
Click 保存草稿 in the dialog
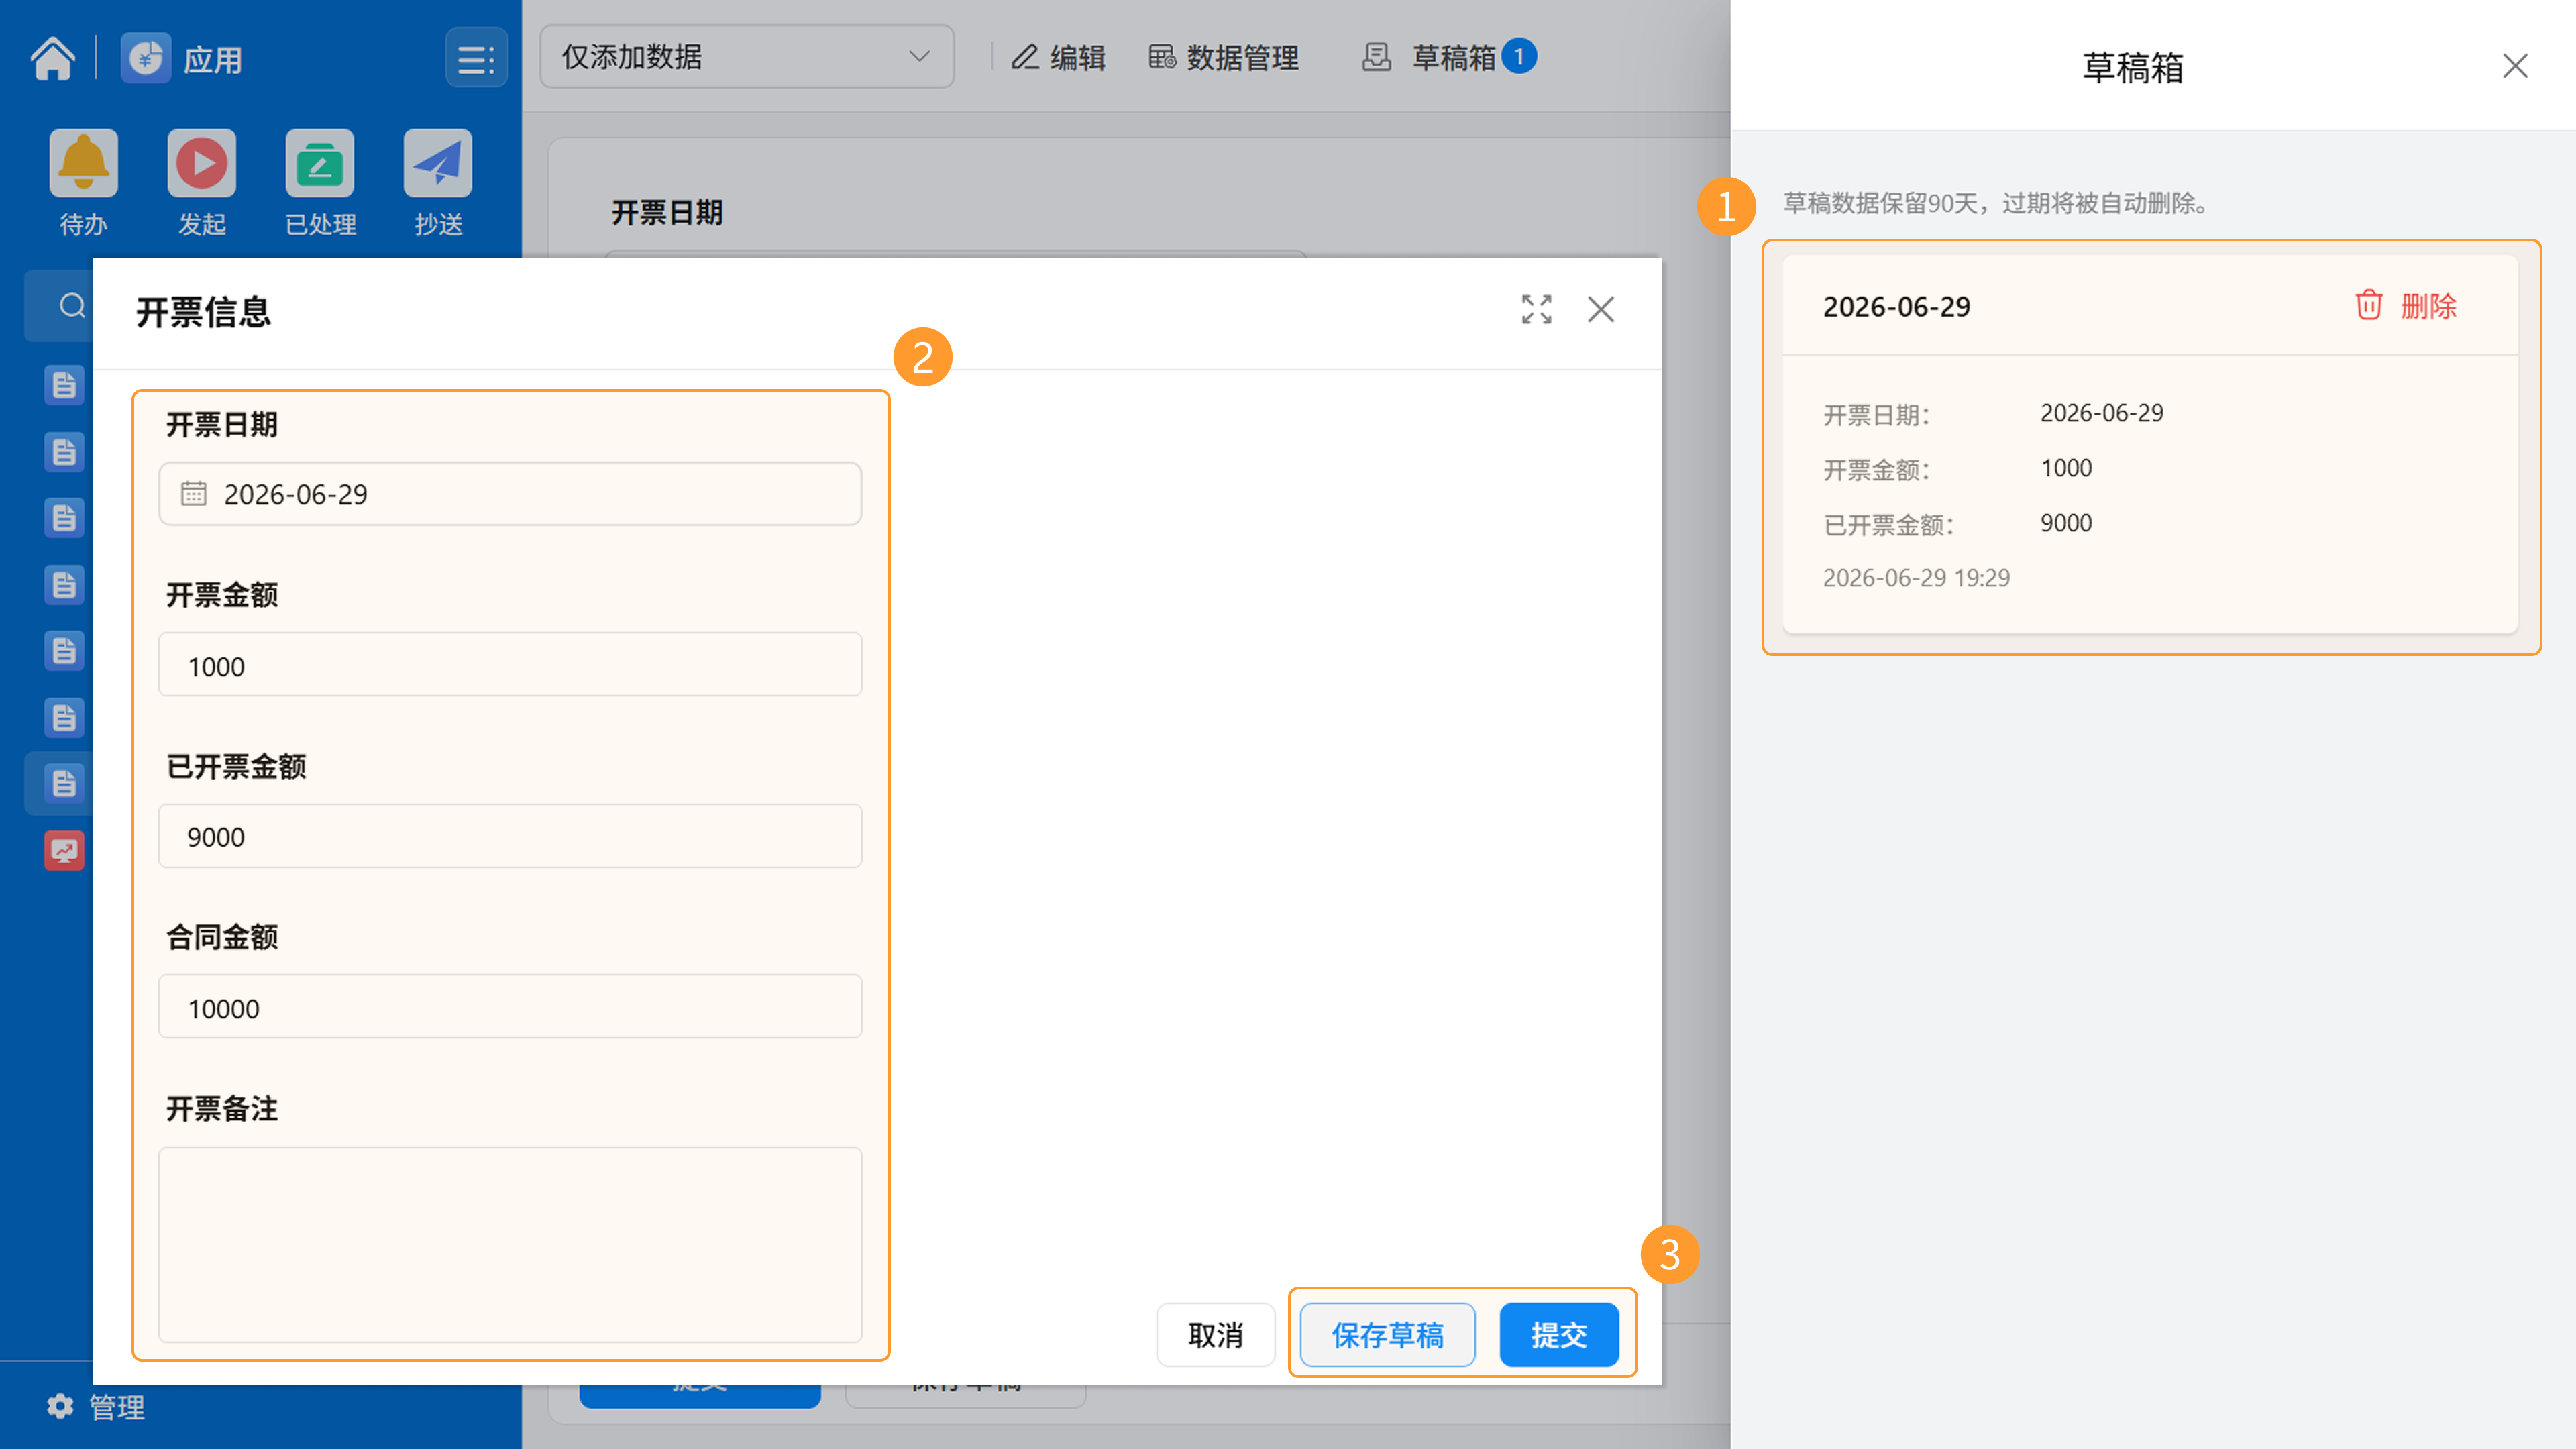[1387, 1335]
